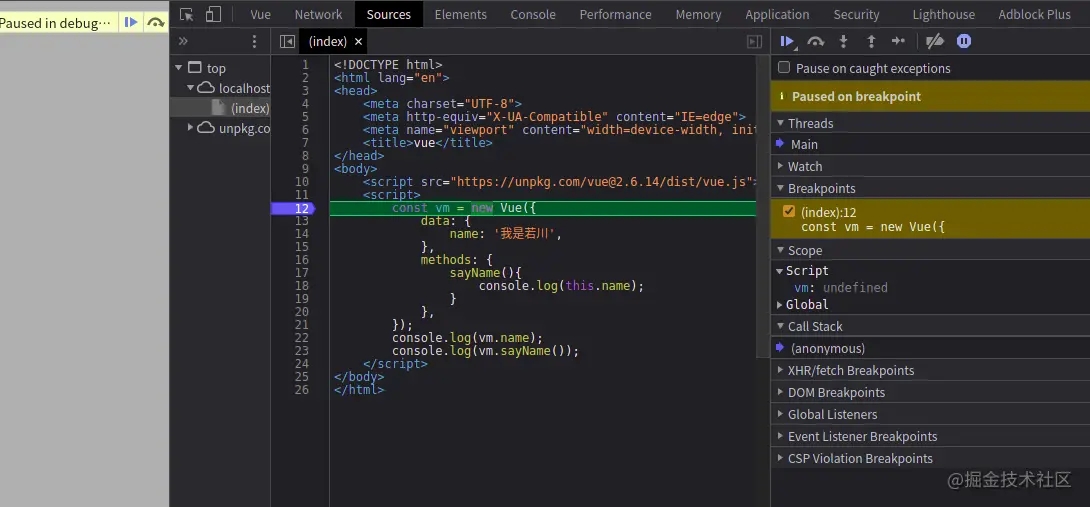1090x507 pixels.
Task: Open the Network tab
Action: [318, 14]
